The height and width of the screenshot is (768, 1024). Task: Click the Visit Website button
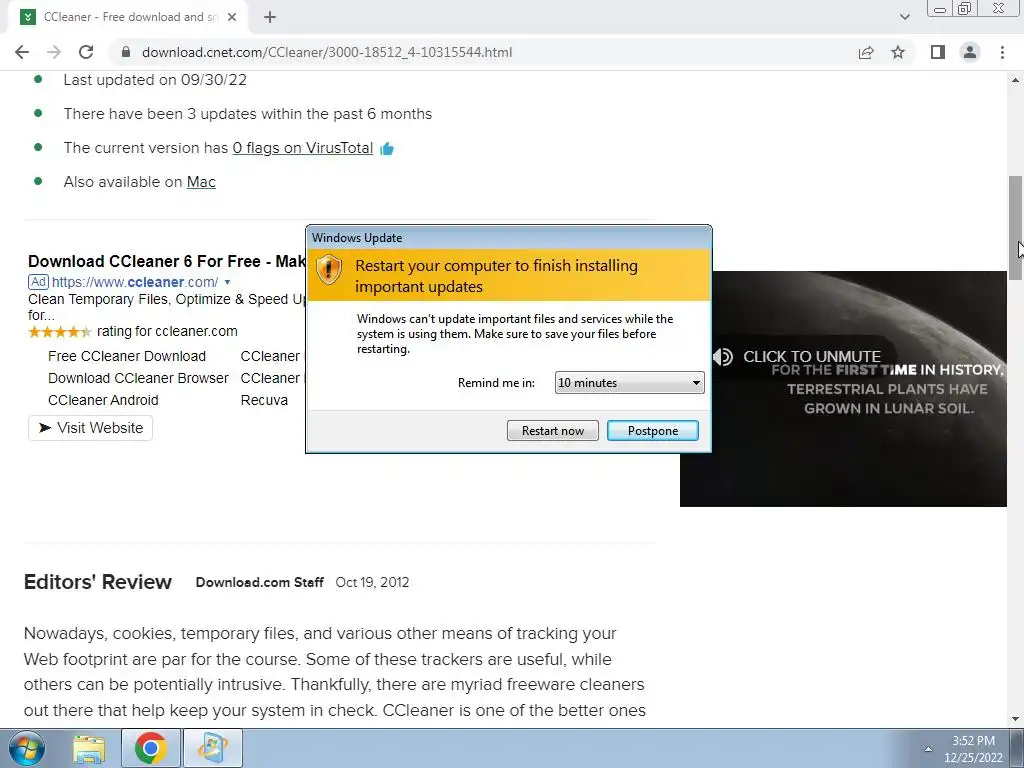(x=90, y=428)
